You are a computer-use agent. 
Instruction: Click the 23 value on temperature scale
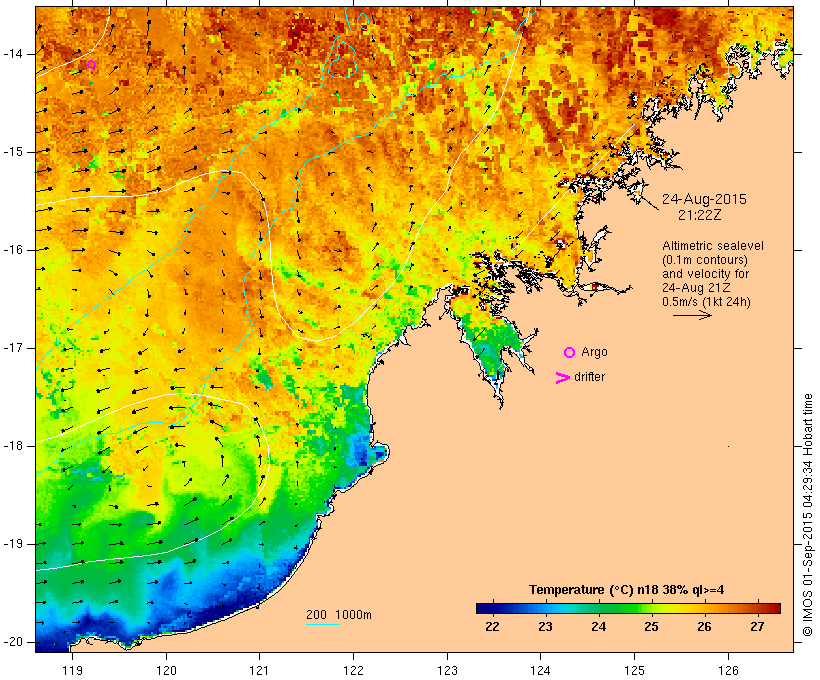click(x=545, y=627)
